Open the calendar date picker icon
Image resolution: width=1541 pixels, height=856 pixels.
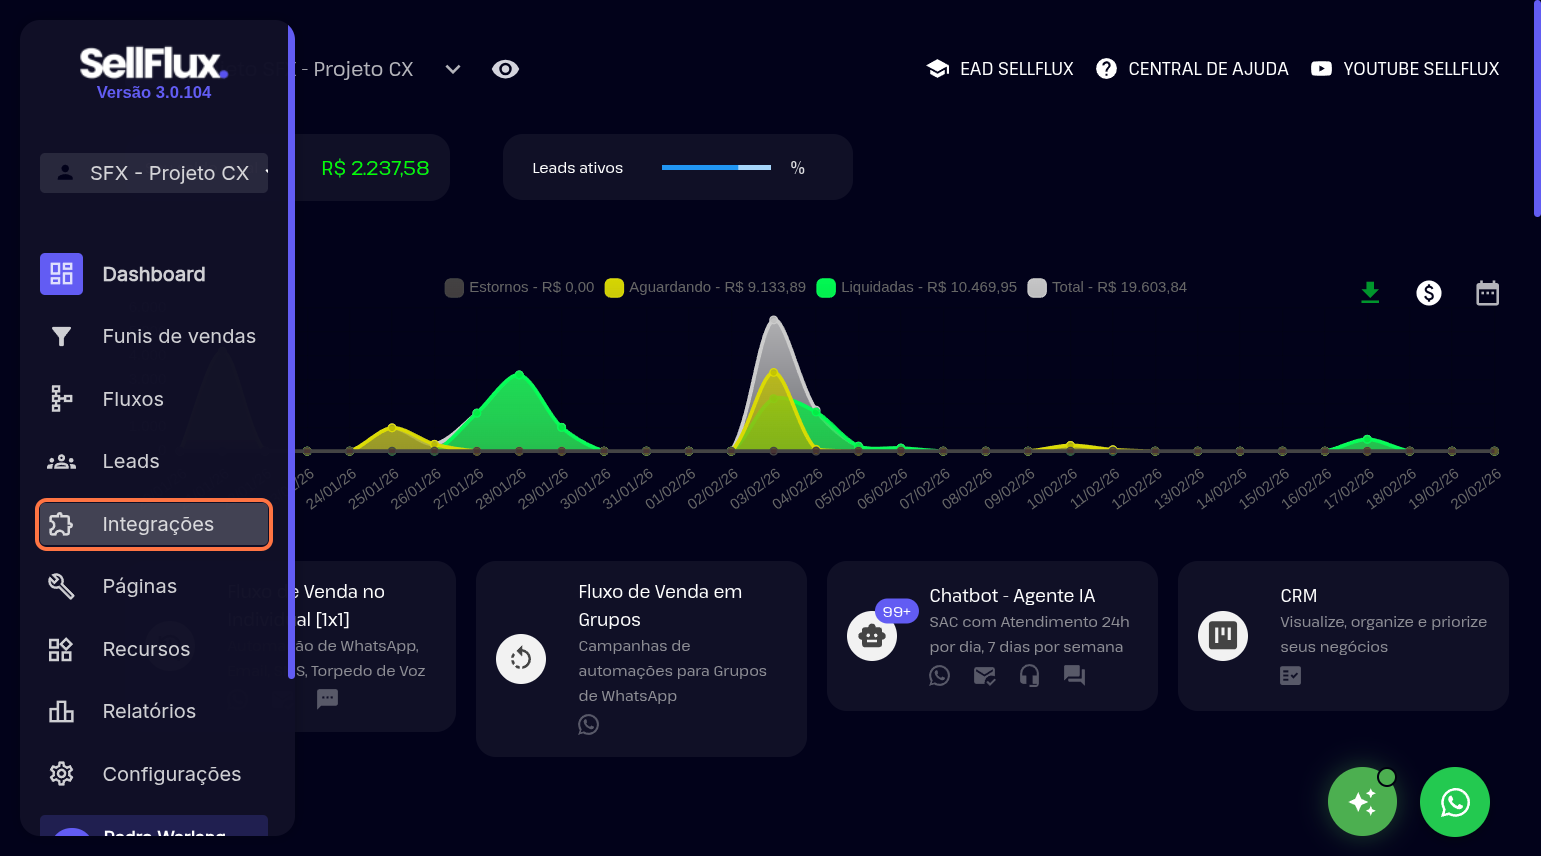click(1487, 293)
